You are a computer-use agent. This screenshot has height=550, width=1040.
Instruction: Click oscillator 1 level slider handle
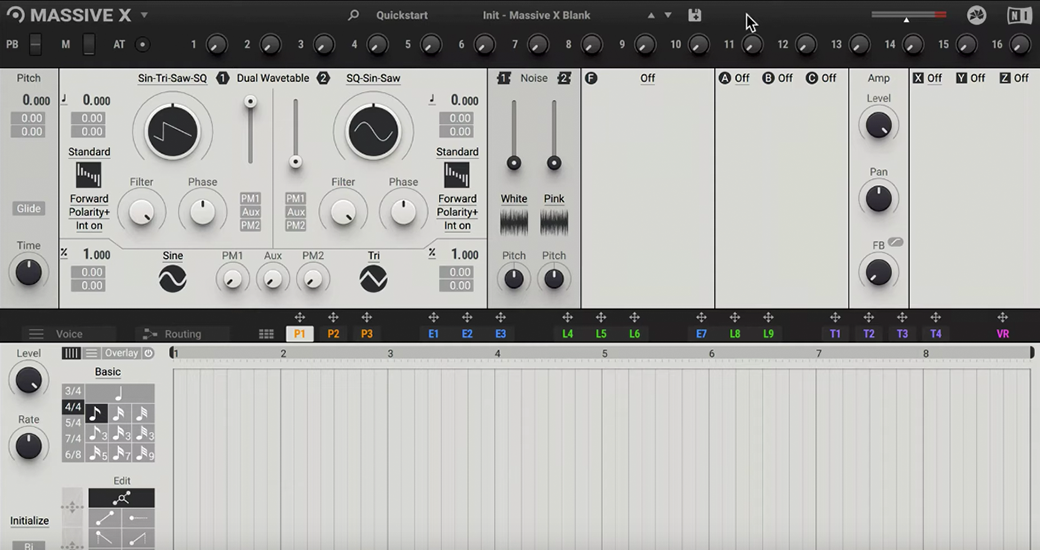click(x=250, y=102)
